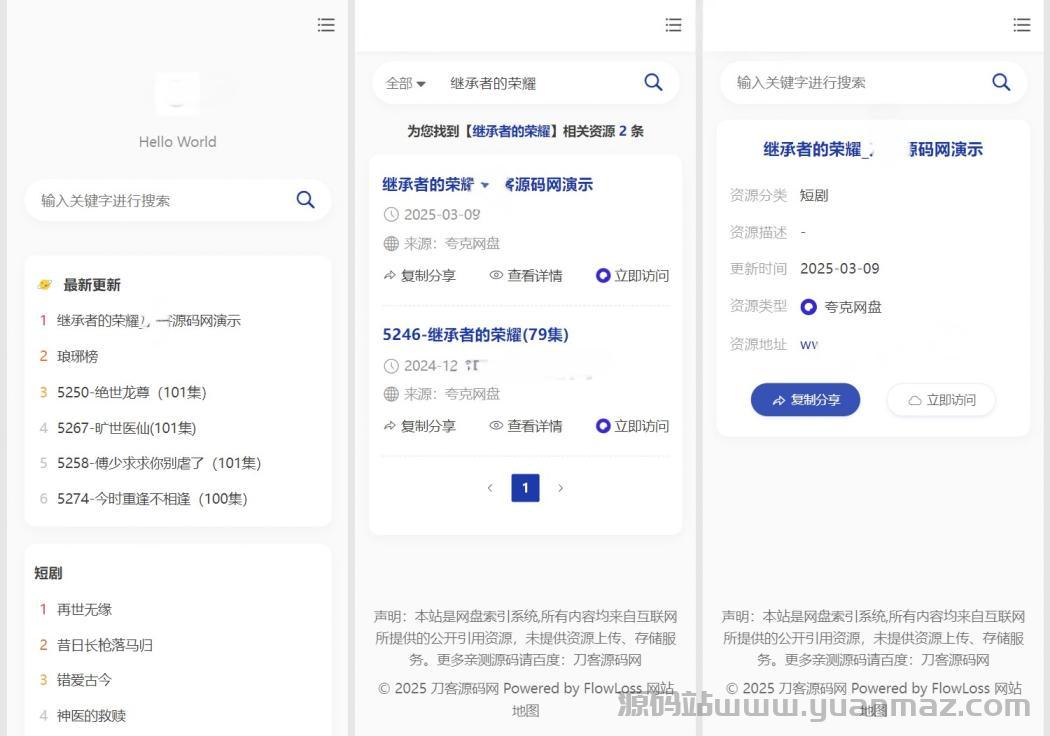1050x736 pixels.
Task: Open 错爱古今 in the 短剧 list
Action: (x=84, y=680)
